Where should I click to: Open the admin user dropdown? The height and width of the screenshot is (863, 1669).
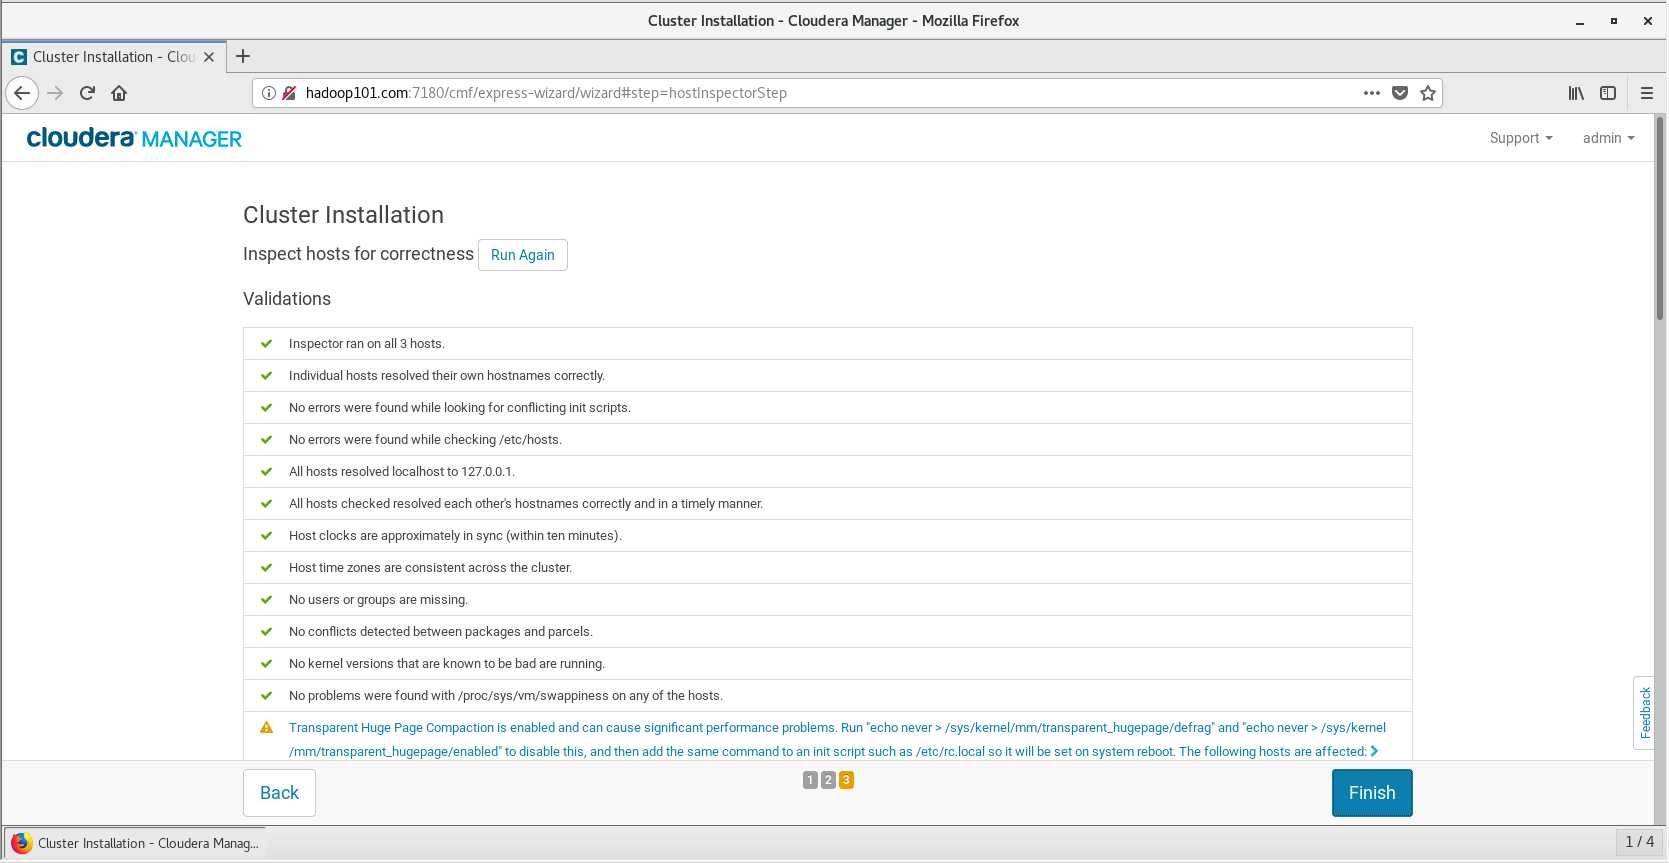click(1608, 138)
